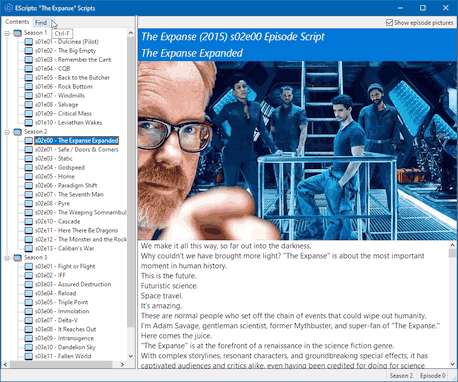
Task: Open s02e10 Cascade episode script
Action: click(57, 222)
